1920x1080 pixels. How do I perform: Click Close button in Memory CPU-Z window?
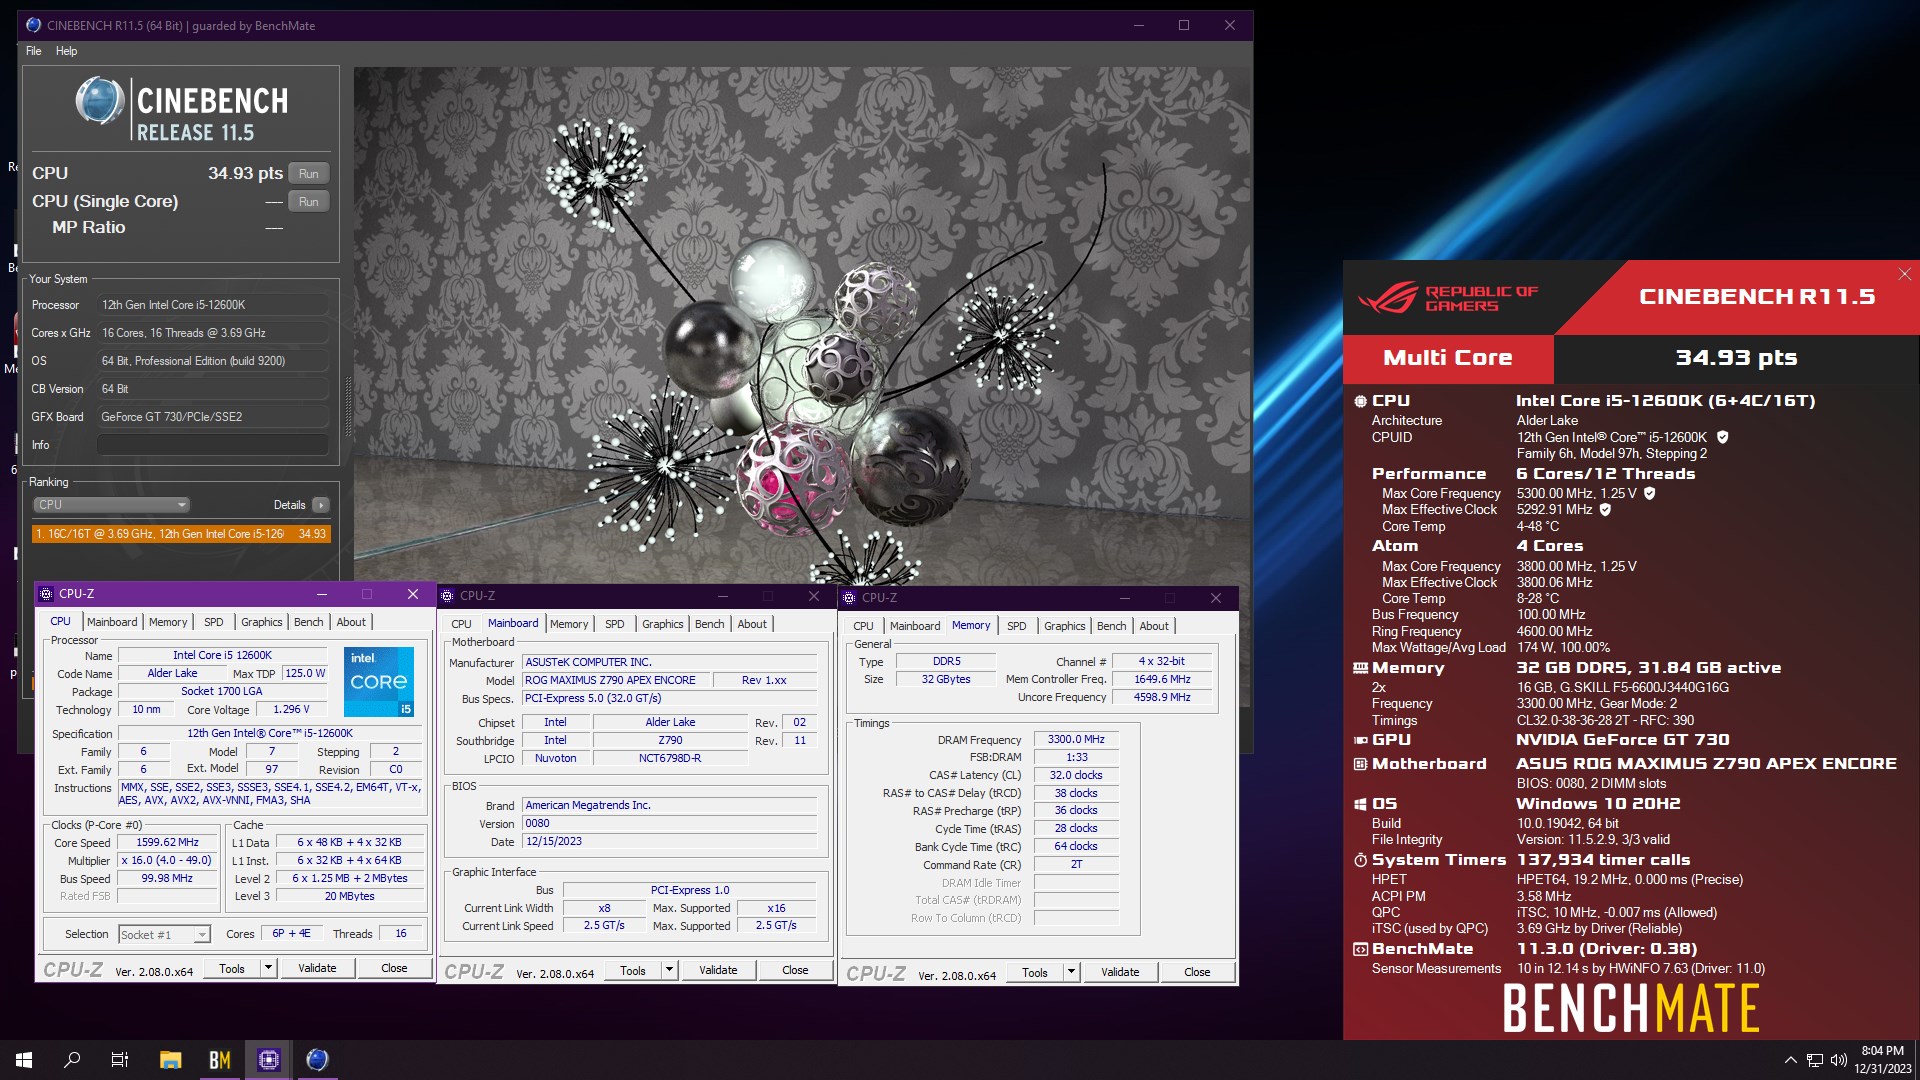coord(1197,972)
